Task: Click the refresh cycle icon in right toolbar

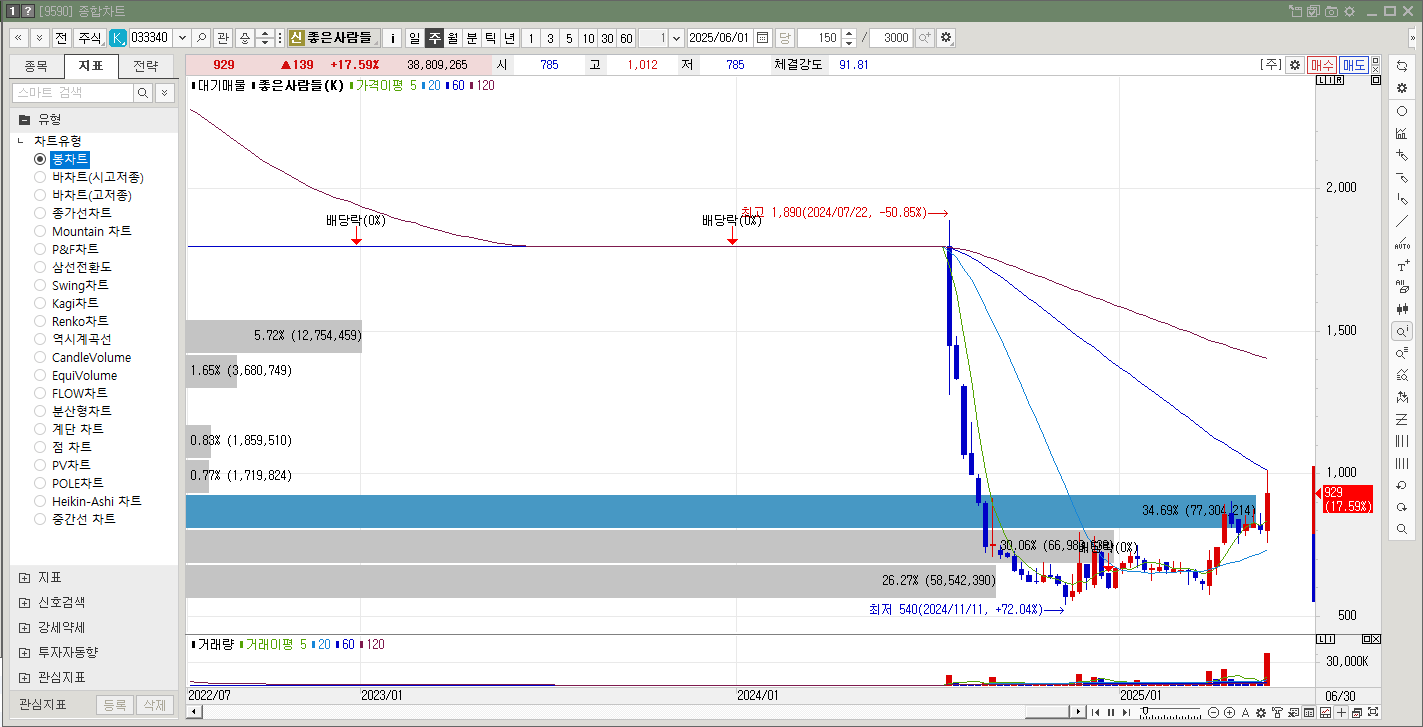Action: (x=1402, y=66)
